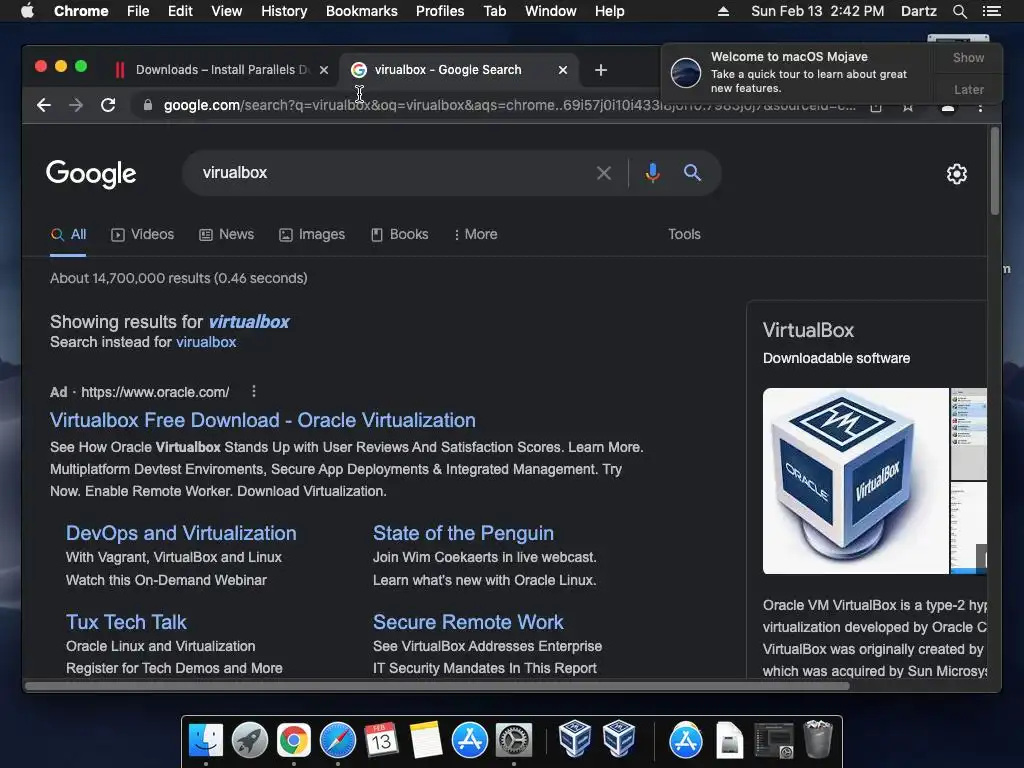This screenshot has width=1024, height=768.
Task: Click the date and time in menu bar
Action: [x=818, y=11]
